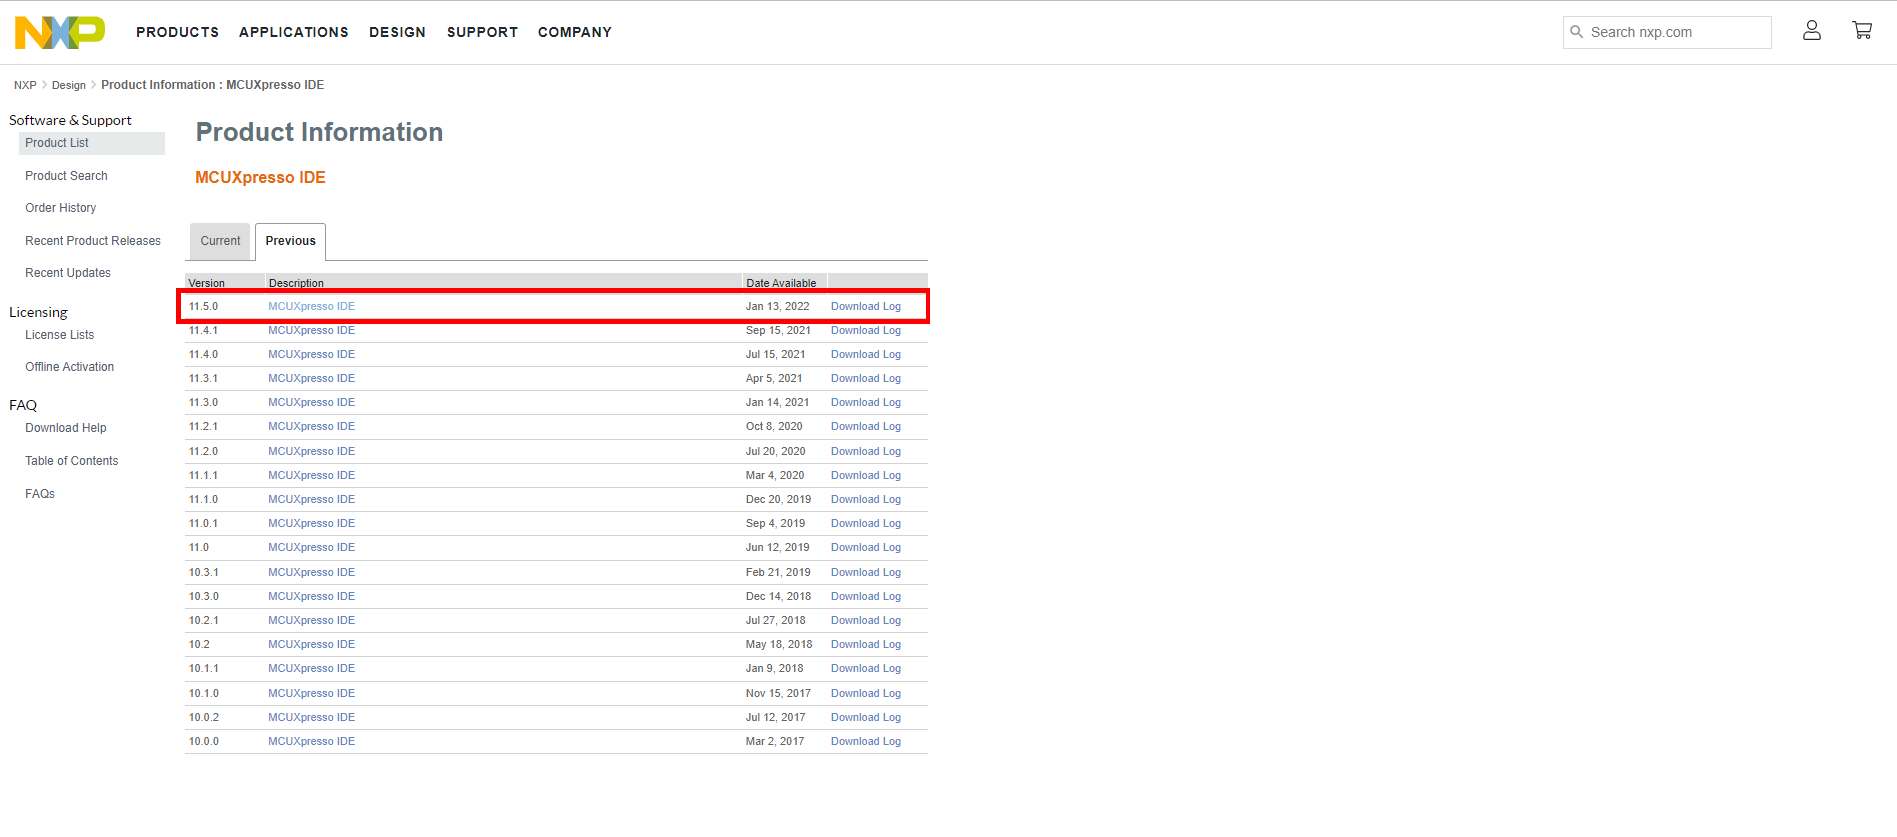Click the Design breadcrumb link

tap(69, 85)
